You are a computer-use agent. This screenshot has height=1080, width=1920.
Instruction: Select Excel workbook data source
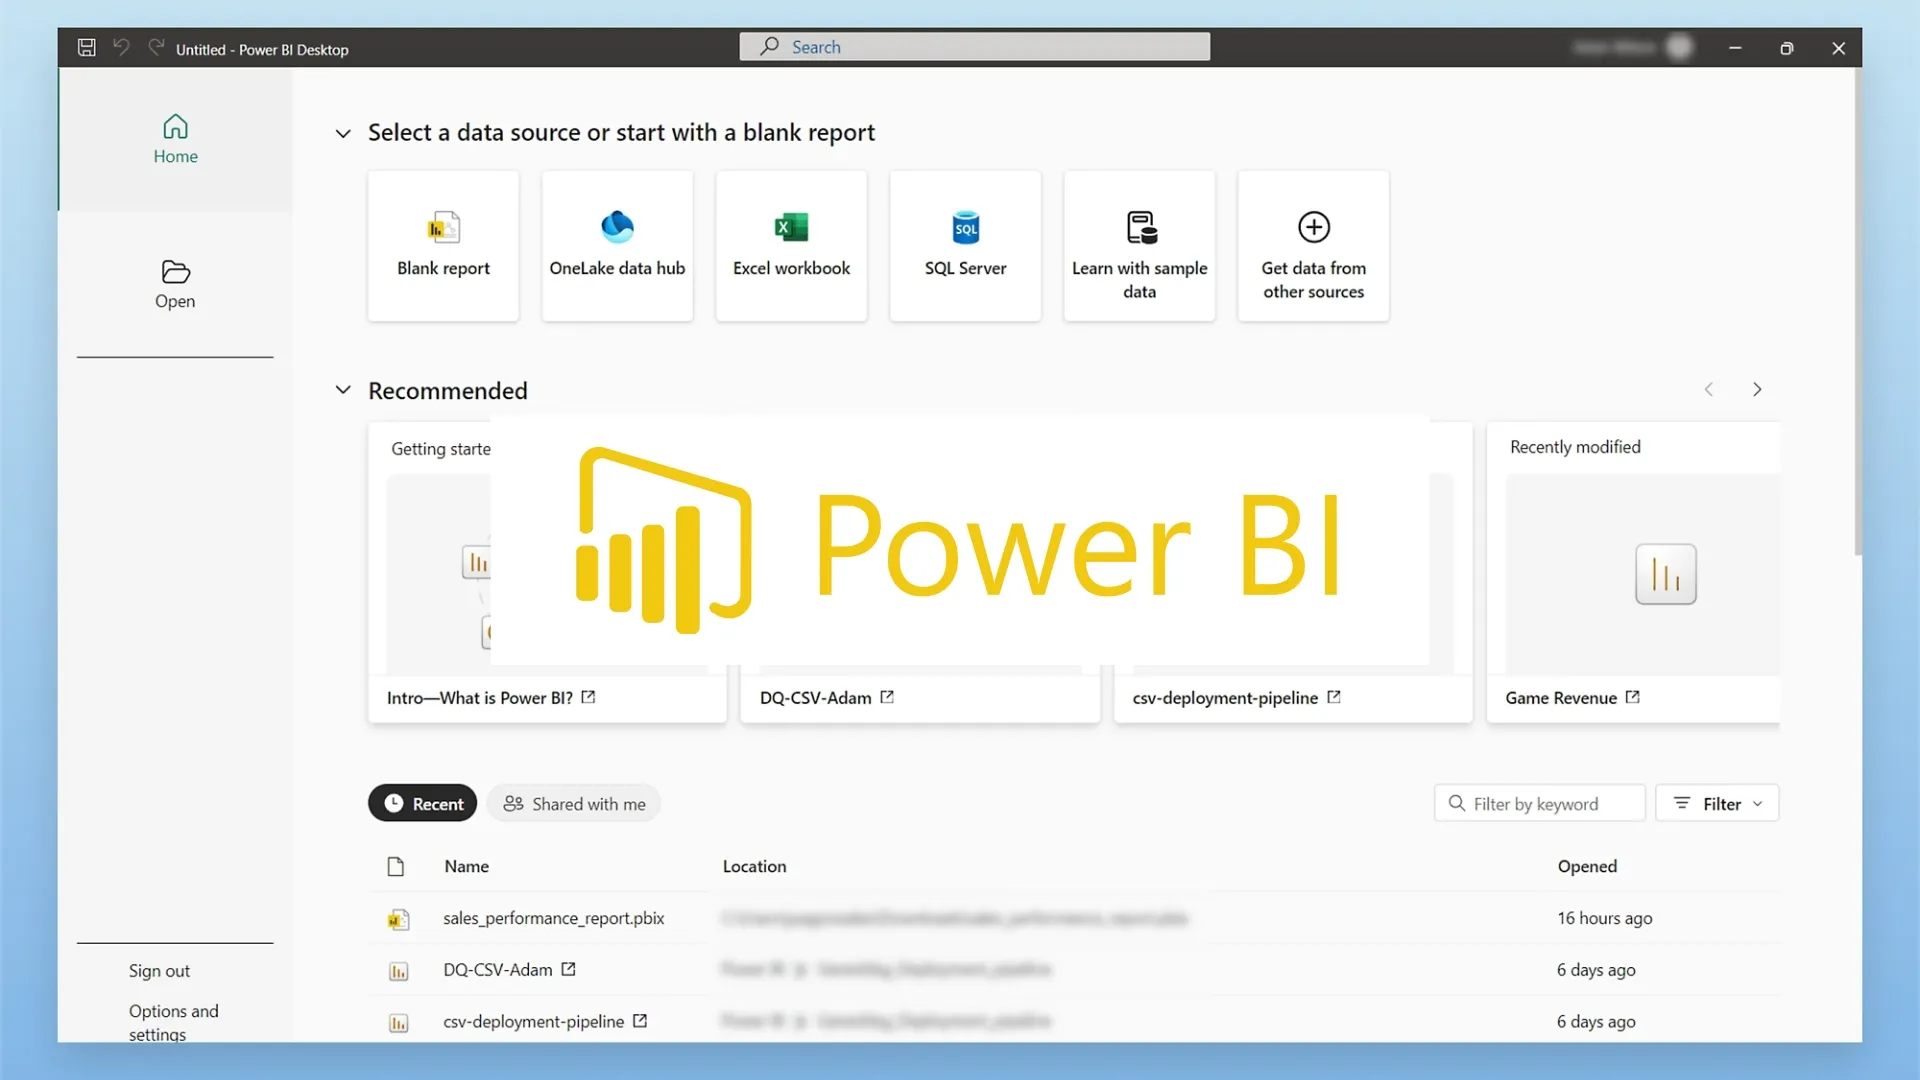(791, 246)
